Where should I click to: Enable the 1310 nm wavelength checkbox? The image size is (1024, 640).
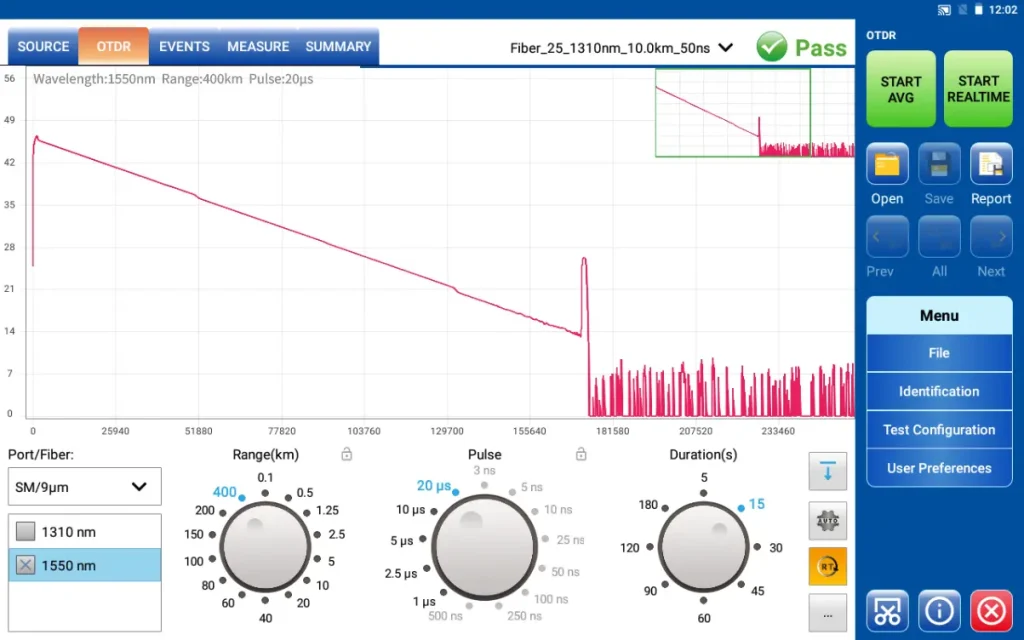[x=26, y=532]
